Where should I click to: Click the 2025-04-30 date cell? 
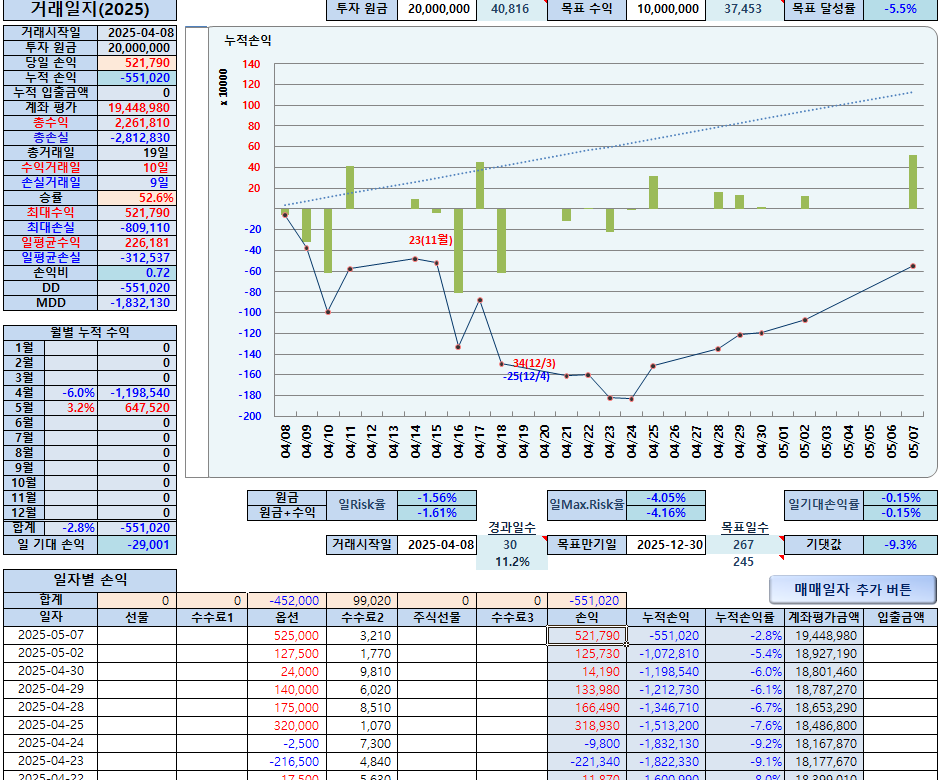51,671
